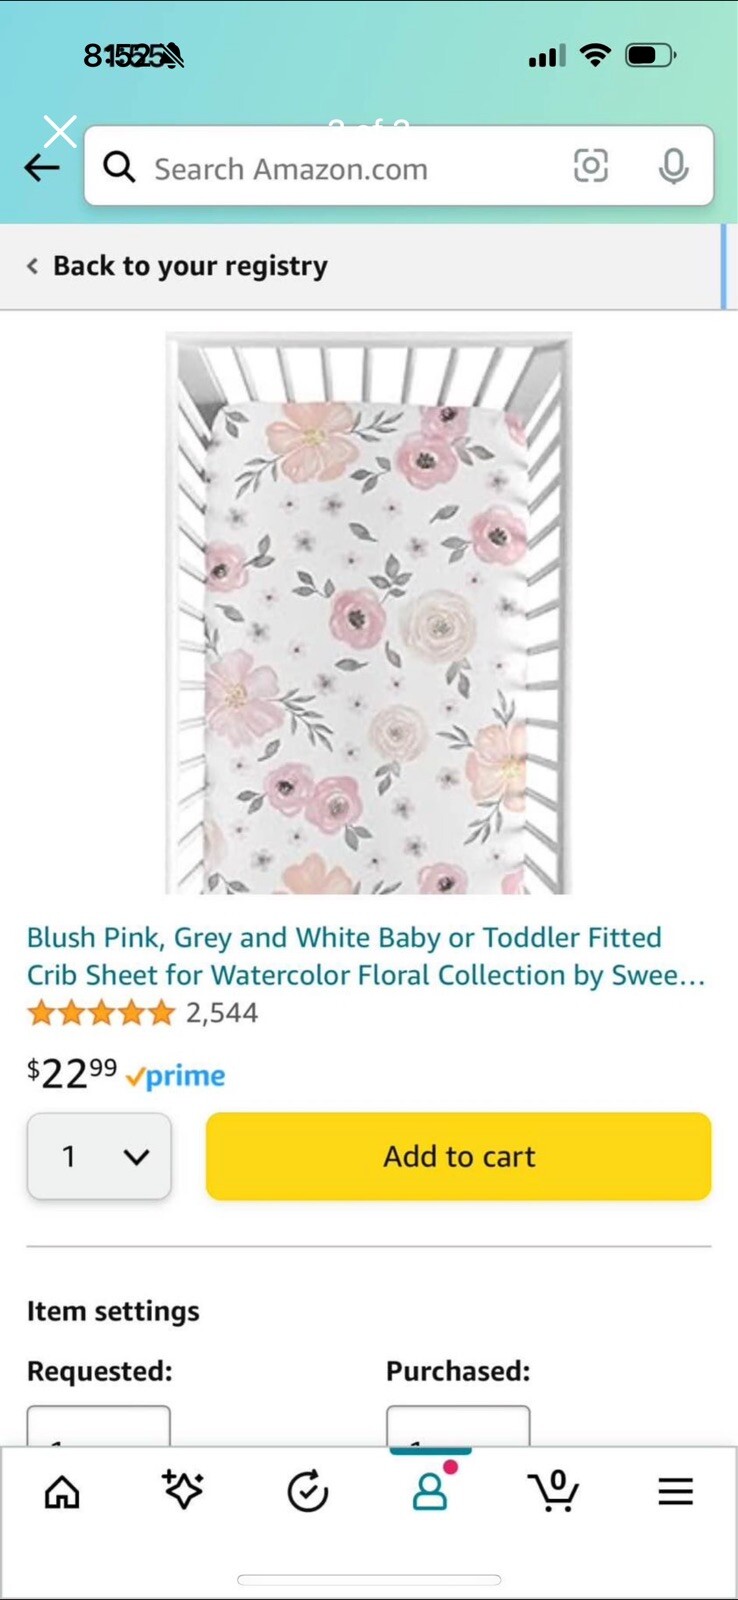
Task: Tap the microphone voice search icon
Action: (673, 167)
